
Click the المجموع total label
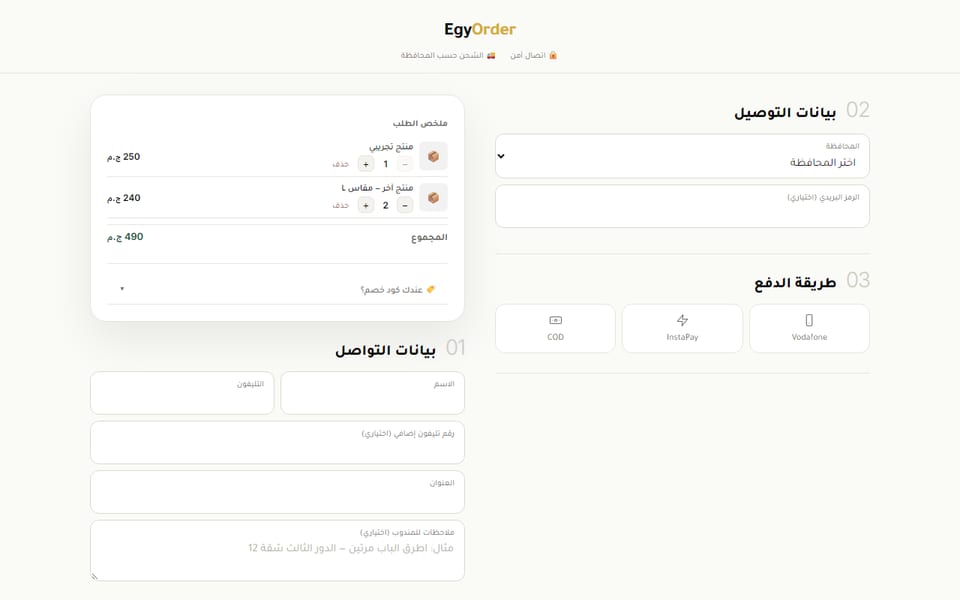click(x=429, y=237)
